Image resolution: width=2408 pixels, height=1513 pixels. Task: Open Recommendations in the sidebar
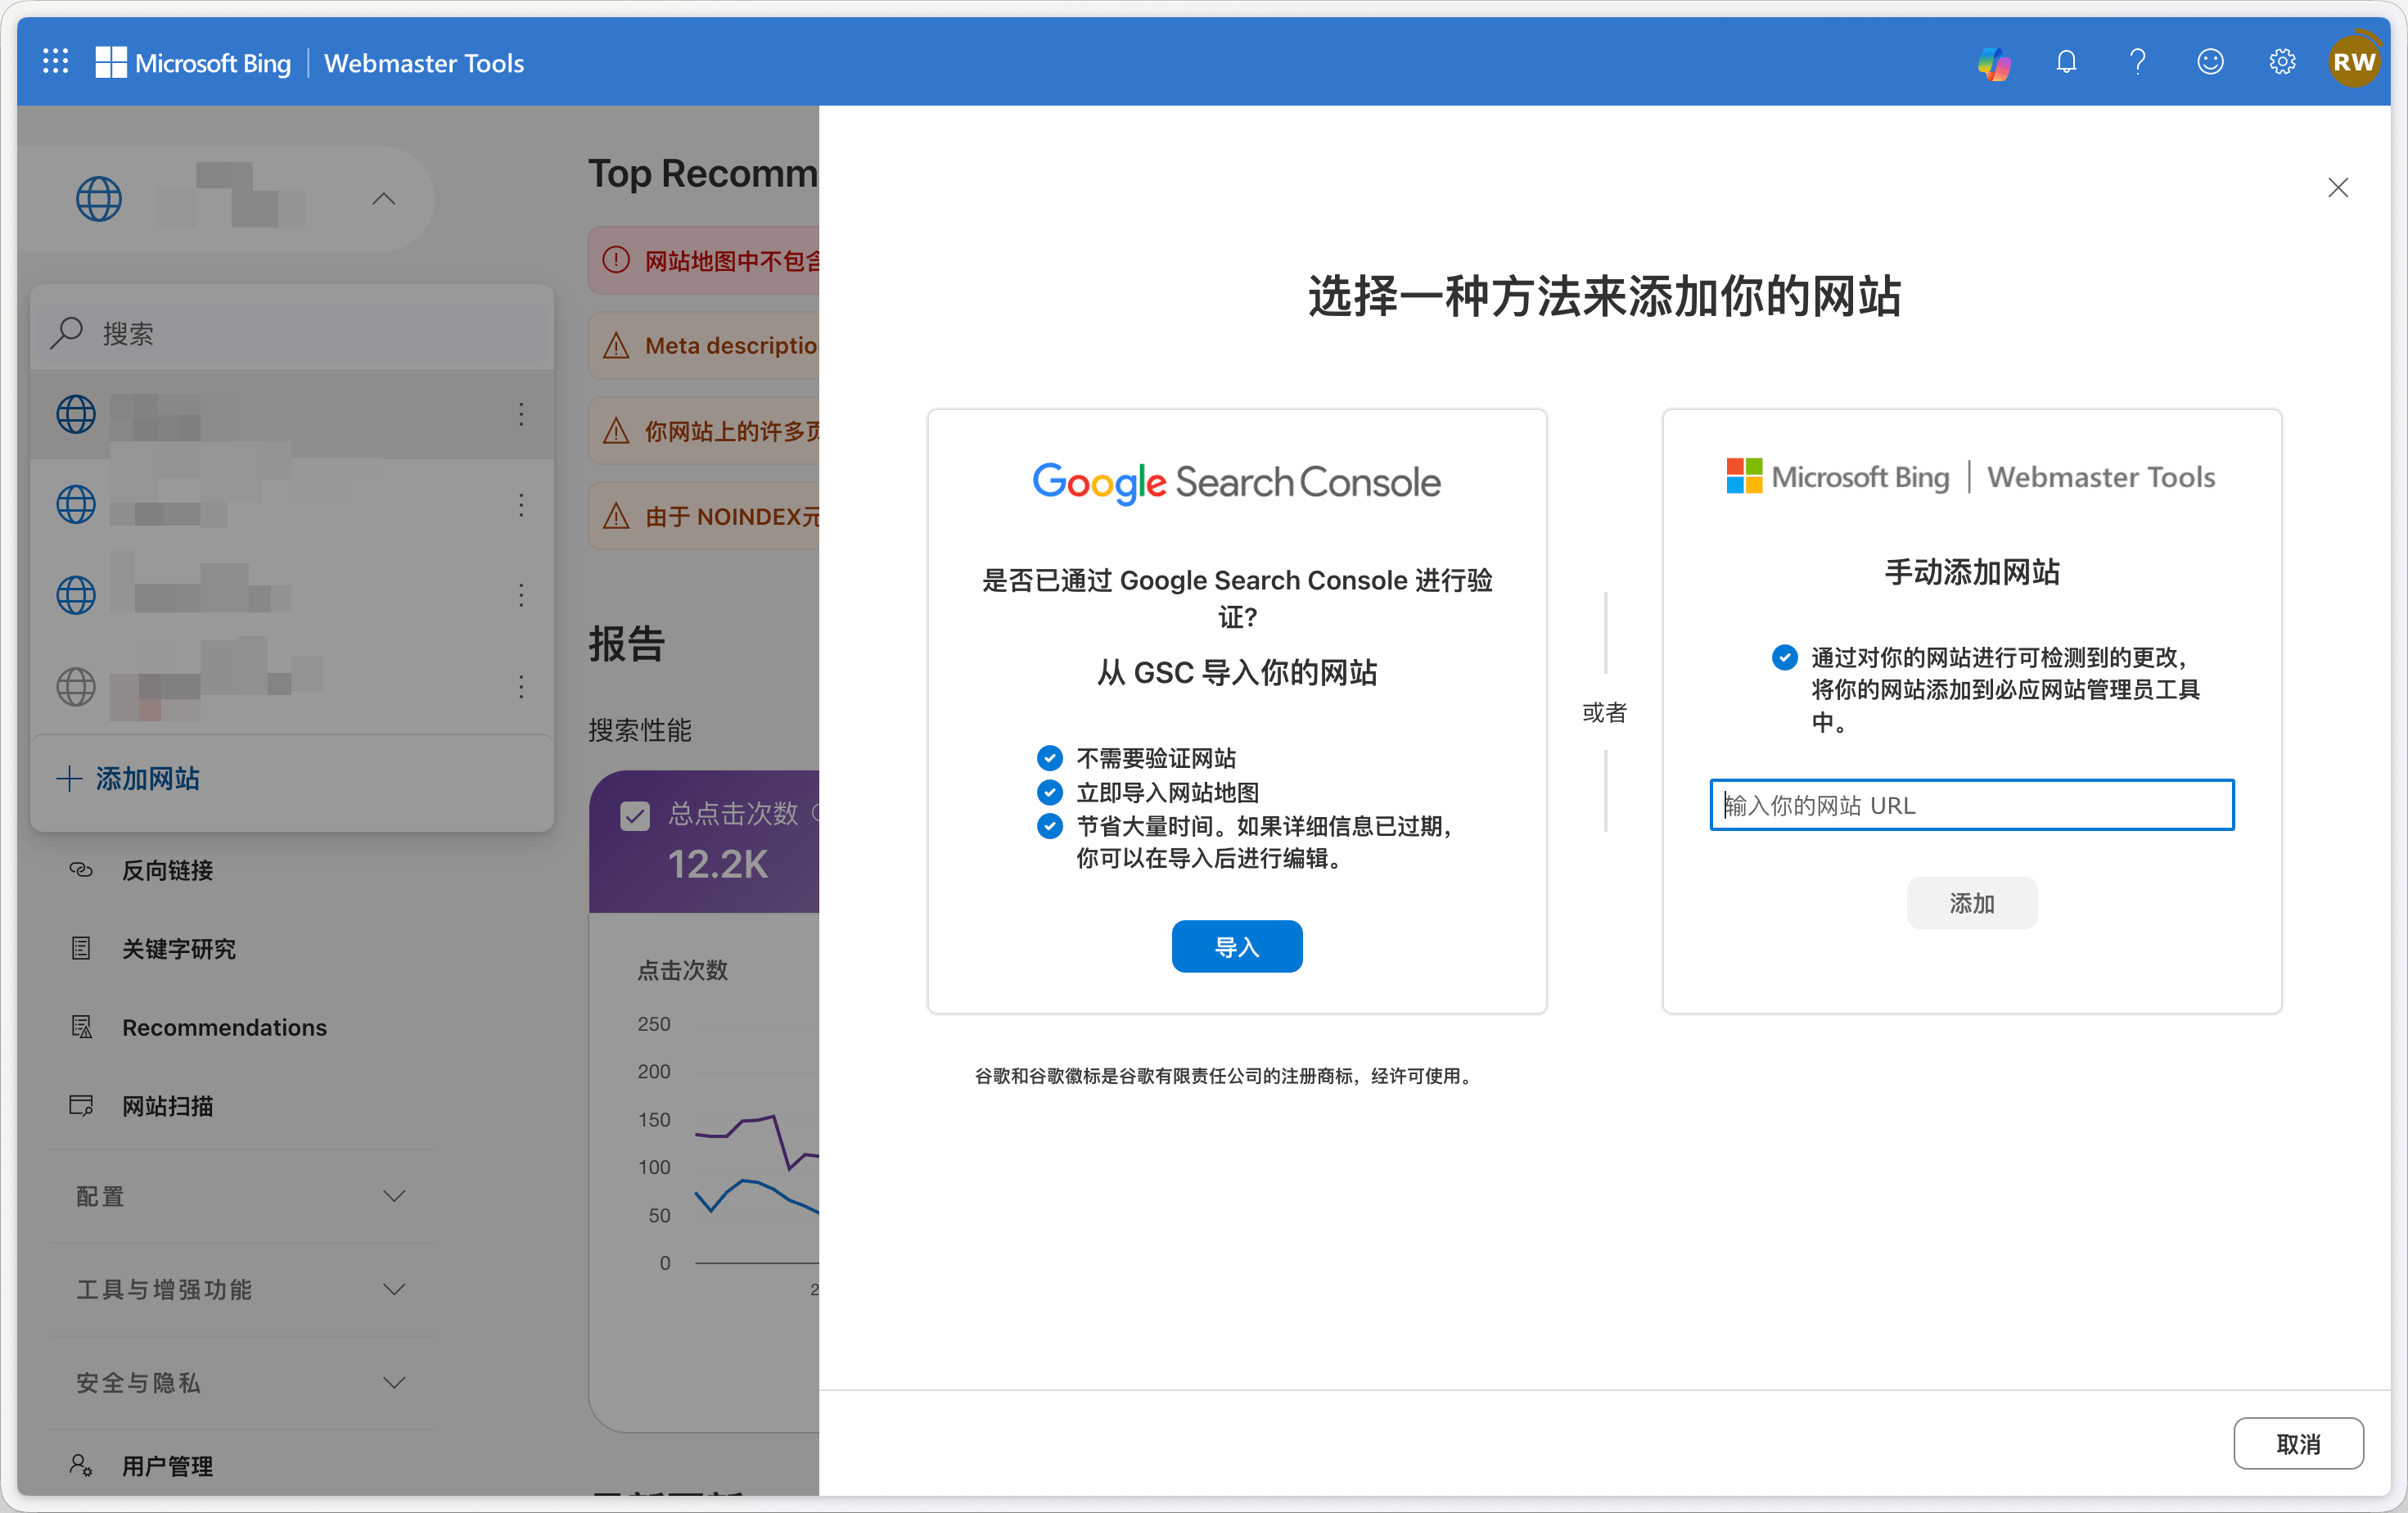(224, 1028)
